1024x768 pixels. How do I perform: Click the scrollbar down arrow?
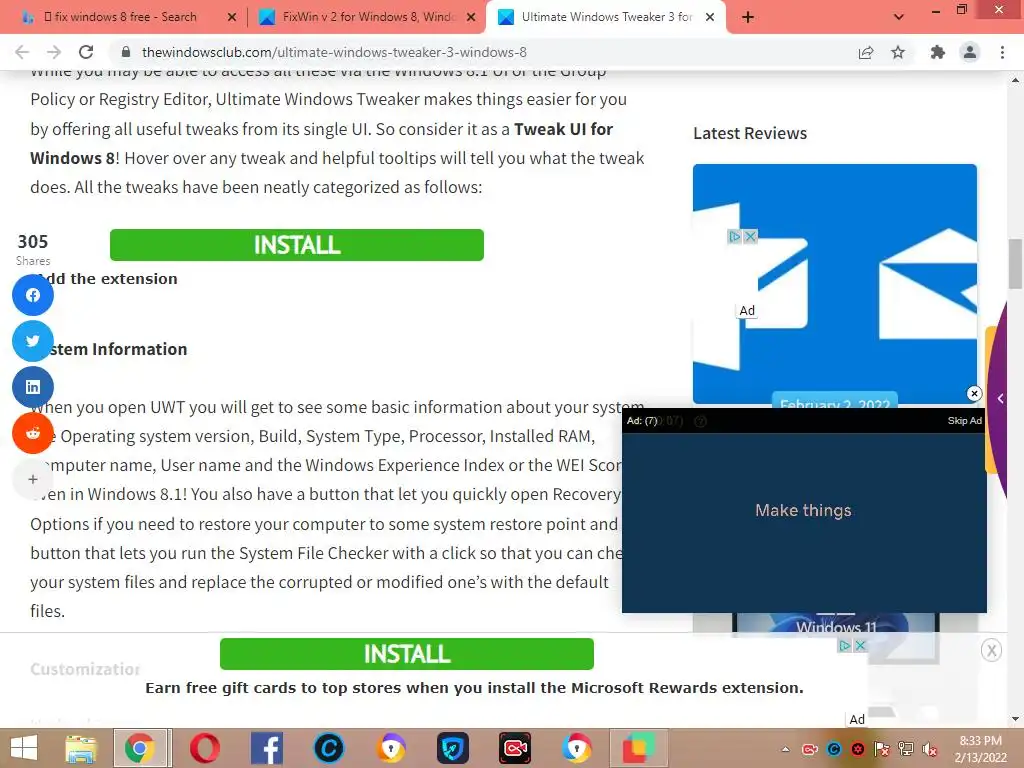(1016, 719)
